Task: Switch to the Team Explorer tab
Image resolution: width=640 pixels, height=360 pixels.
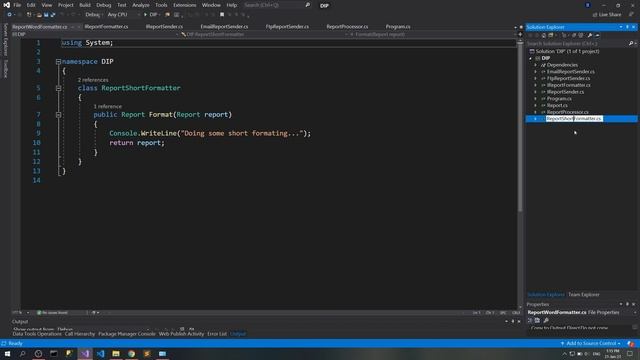Action: point(584,295)
